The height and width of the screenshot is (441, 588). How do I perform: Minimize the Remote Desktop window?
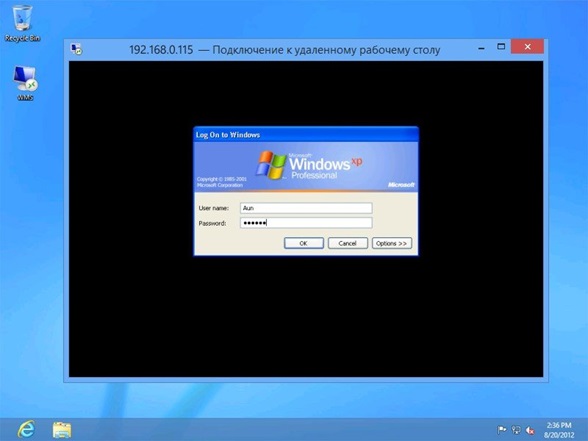pos(482,48)
